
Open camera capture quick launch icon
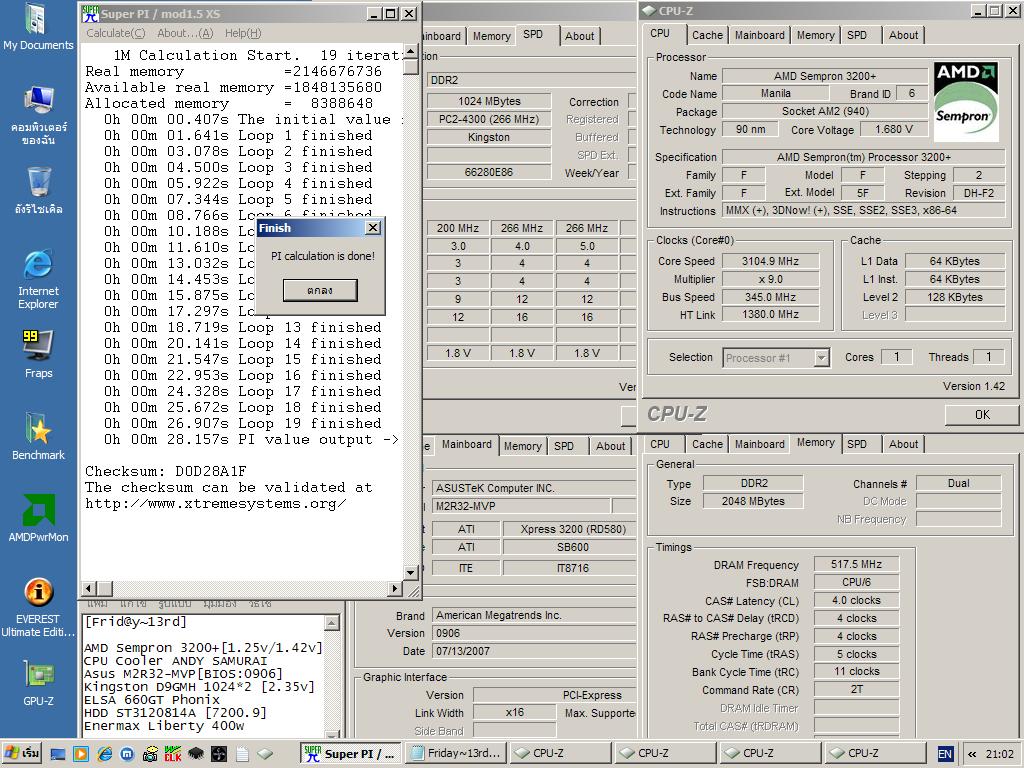tap(150, 754)
